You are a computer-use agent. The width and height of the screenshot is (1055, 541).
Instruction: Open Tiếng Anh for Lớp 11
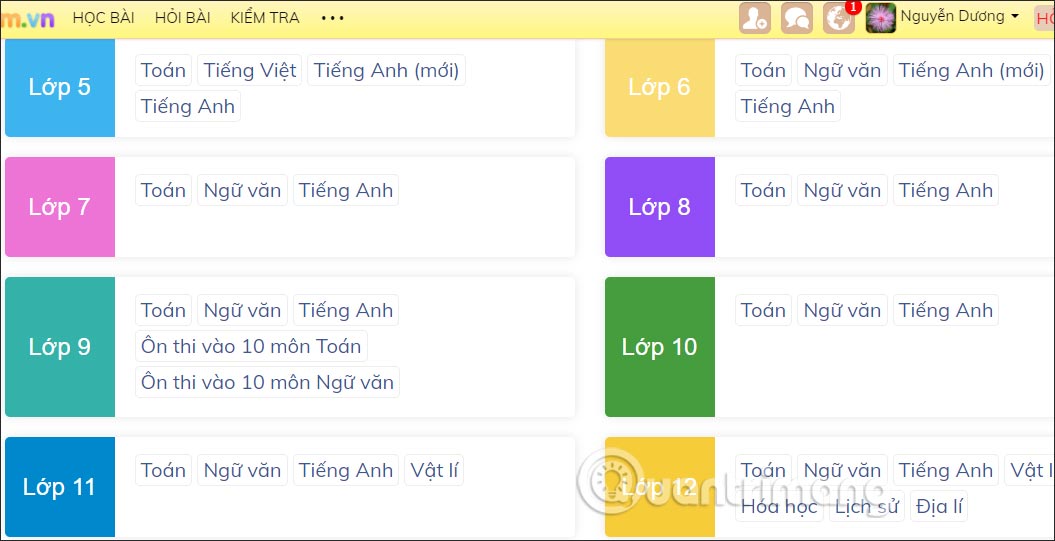tap(346, 470)
